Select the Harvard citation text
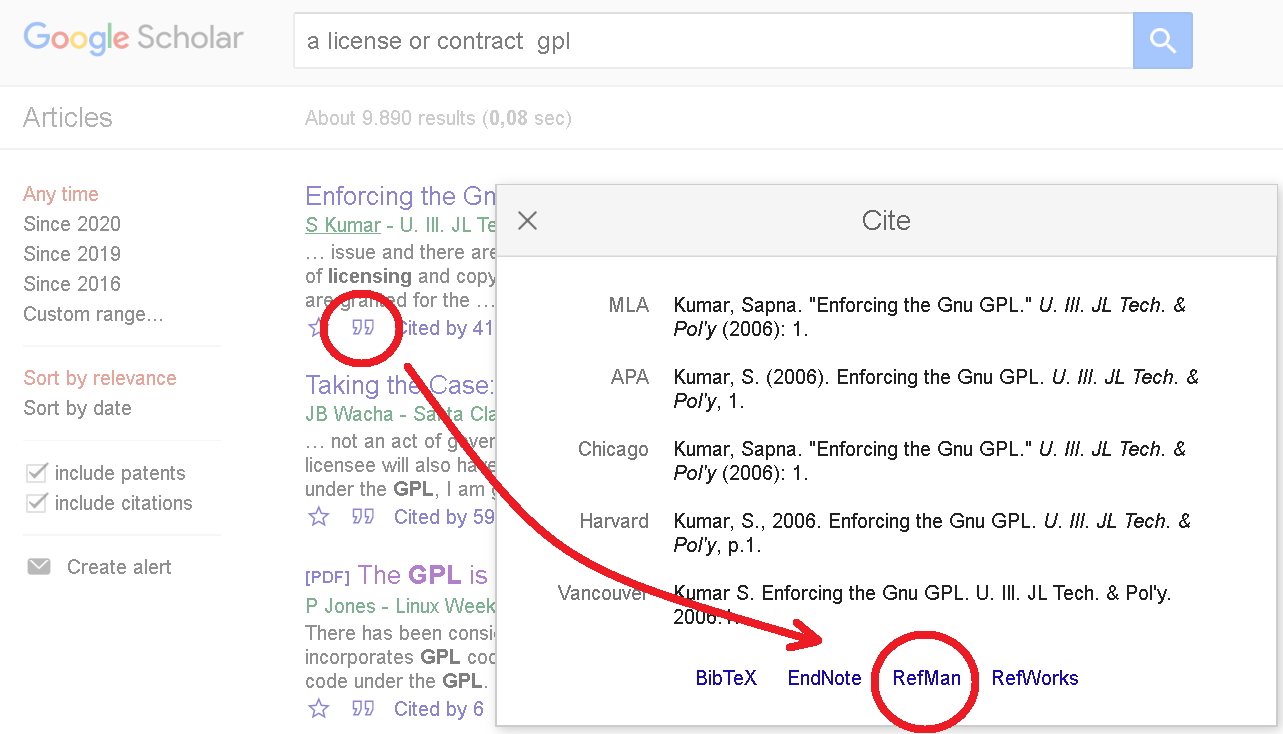 coord(933,533)
